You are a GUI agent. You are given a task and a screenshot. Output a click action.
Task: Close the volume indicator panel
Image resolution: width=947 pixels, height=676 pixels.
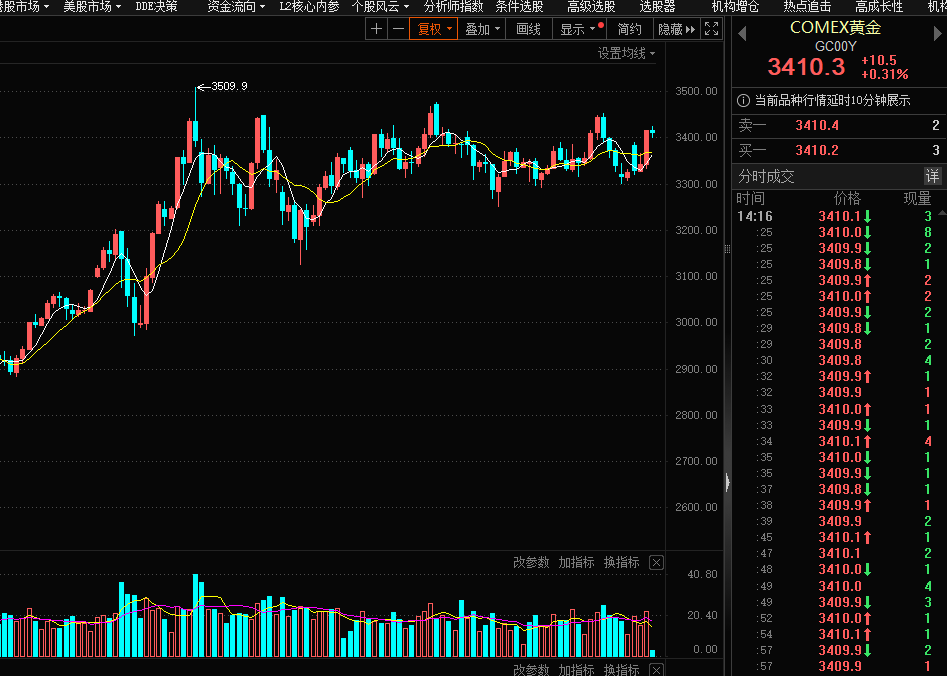[656, 562]
